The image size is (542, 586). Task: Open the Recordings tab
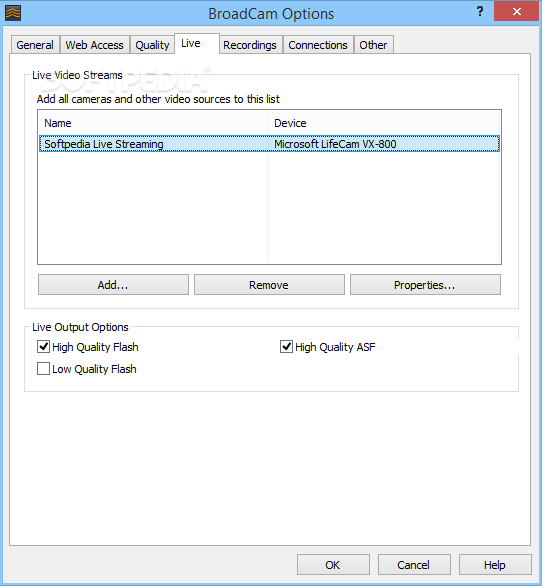click(250, 45)
